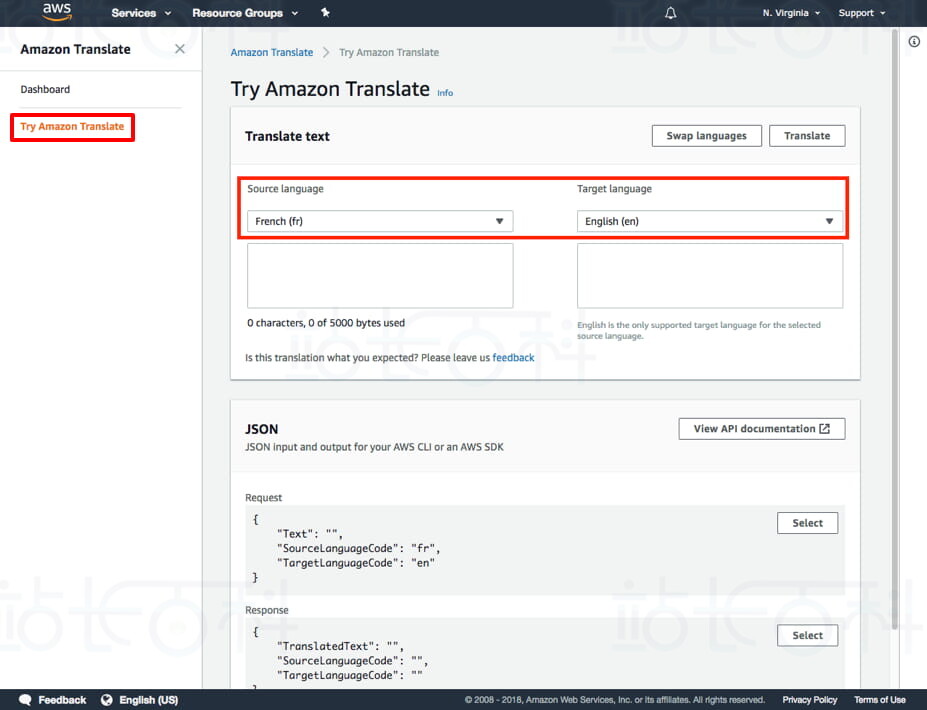This screenshot has height=710, width=927.
Task: Click the pin shortcut icon in top bar
Action: pyautogui.click(x=325, y=12)
